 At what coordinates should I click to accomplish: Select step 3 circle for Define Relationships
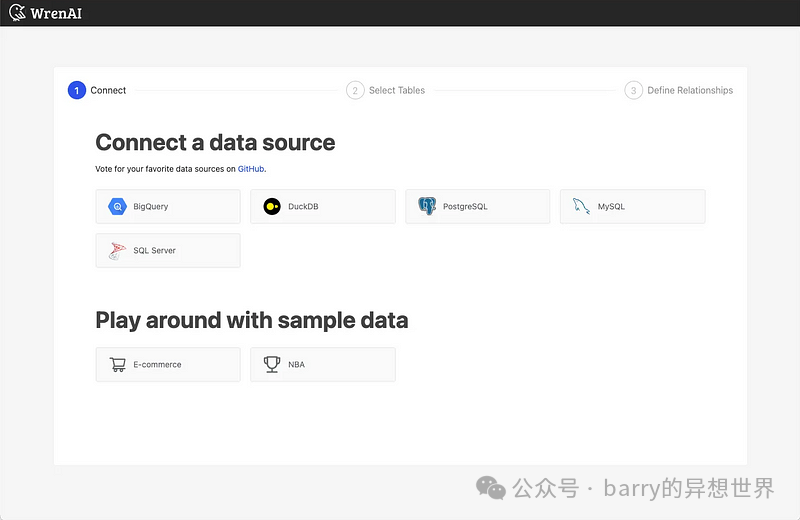(x=634, y=90)
